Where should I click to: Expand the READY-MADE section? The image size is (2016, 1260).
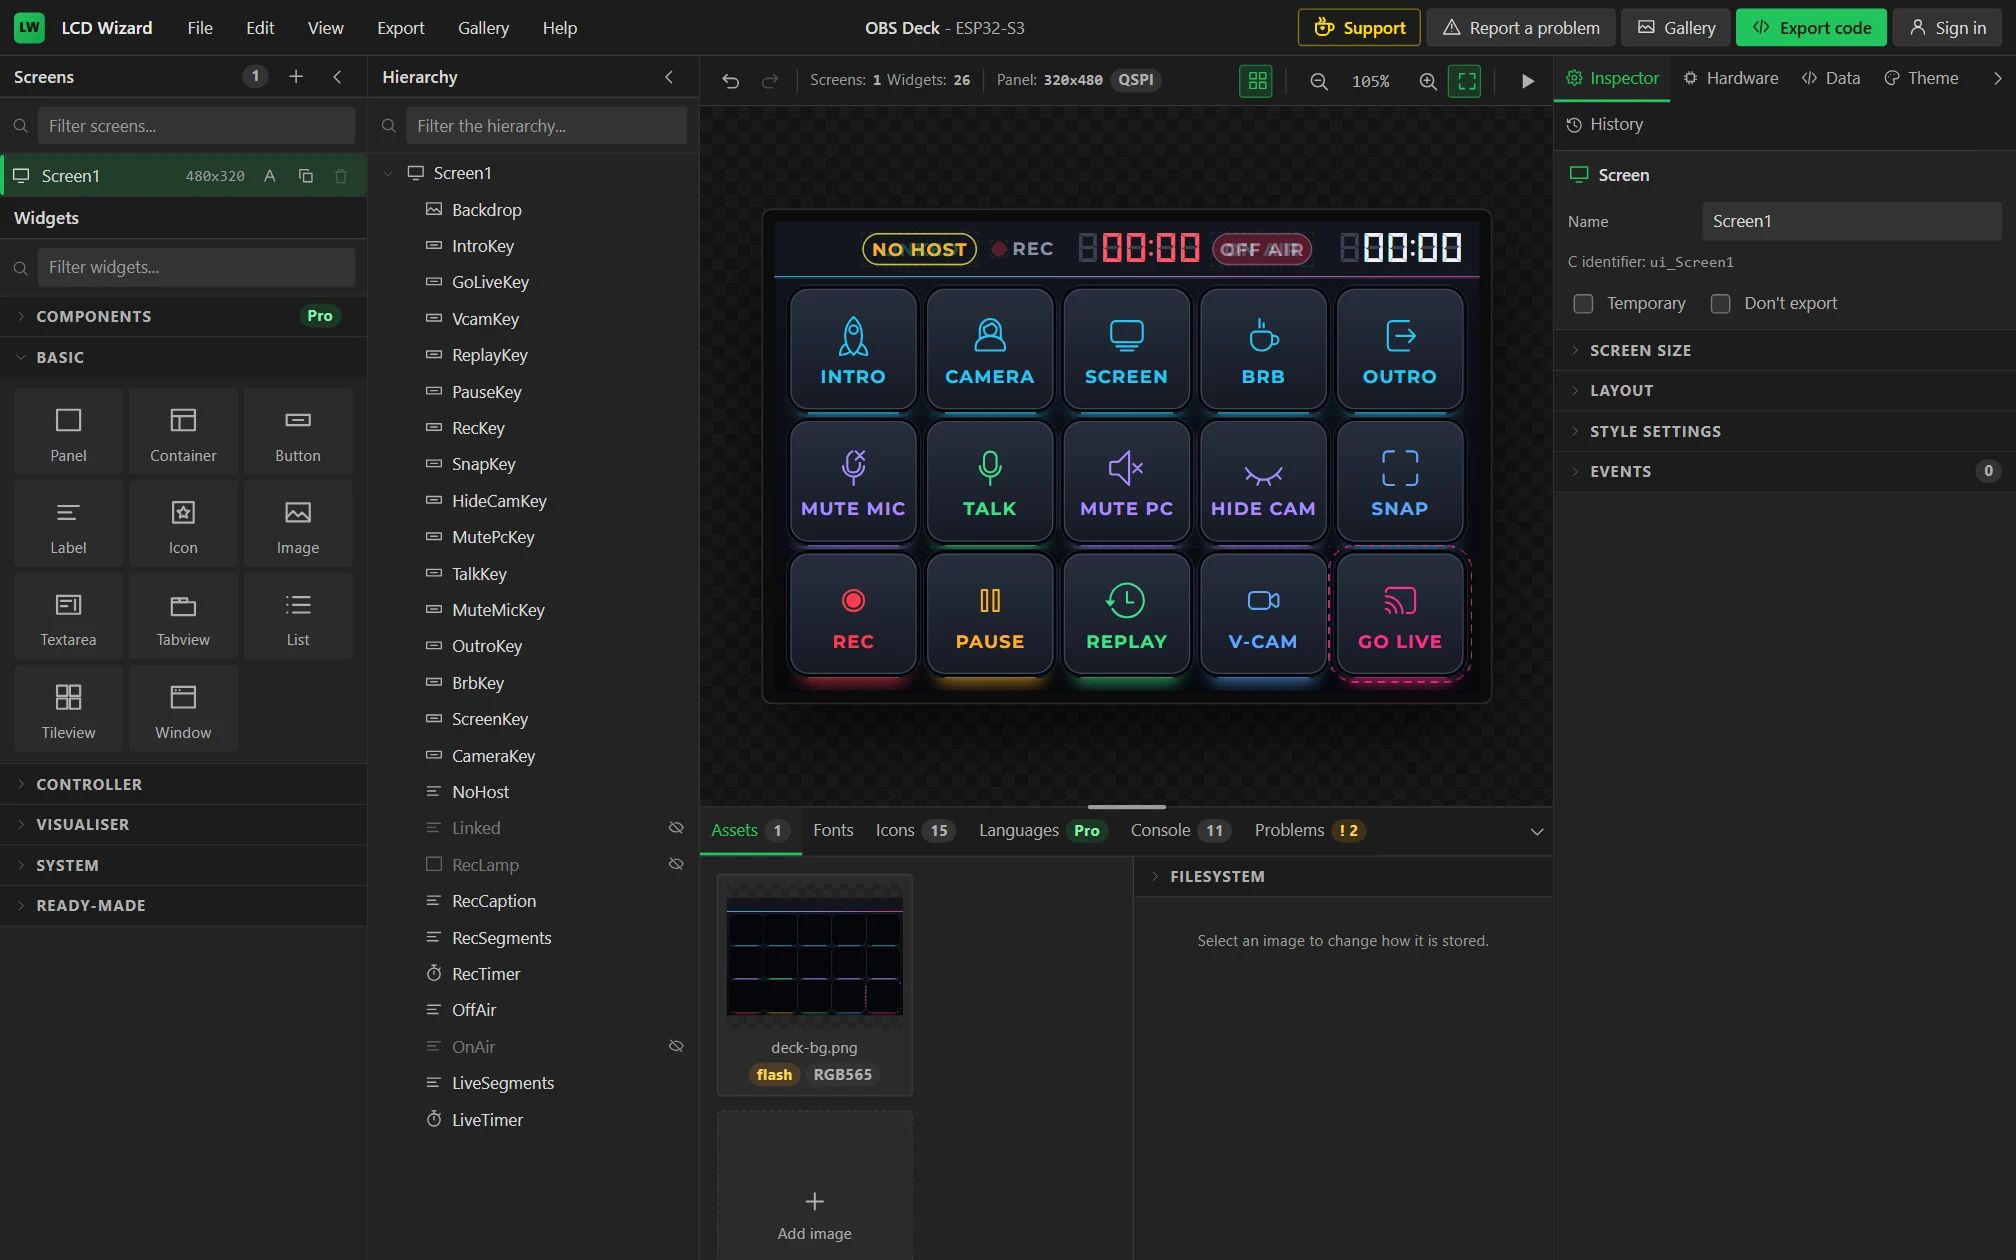point(183,905)
